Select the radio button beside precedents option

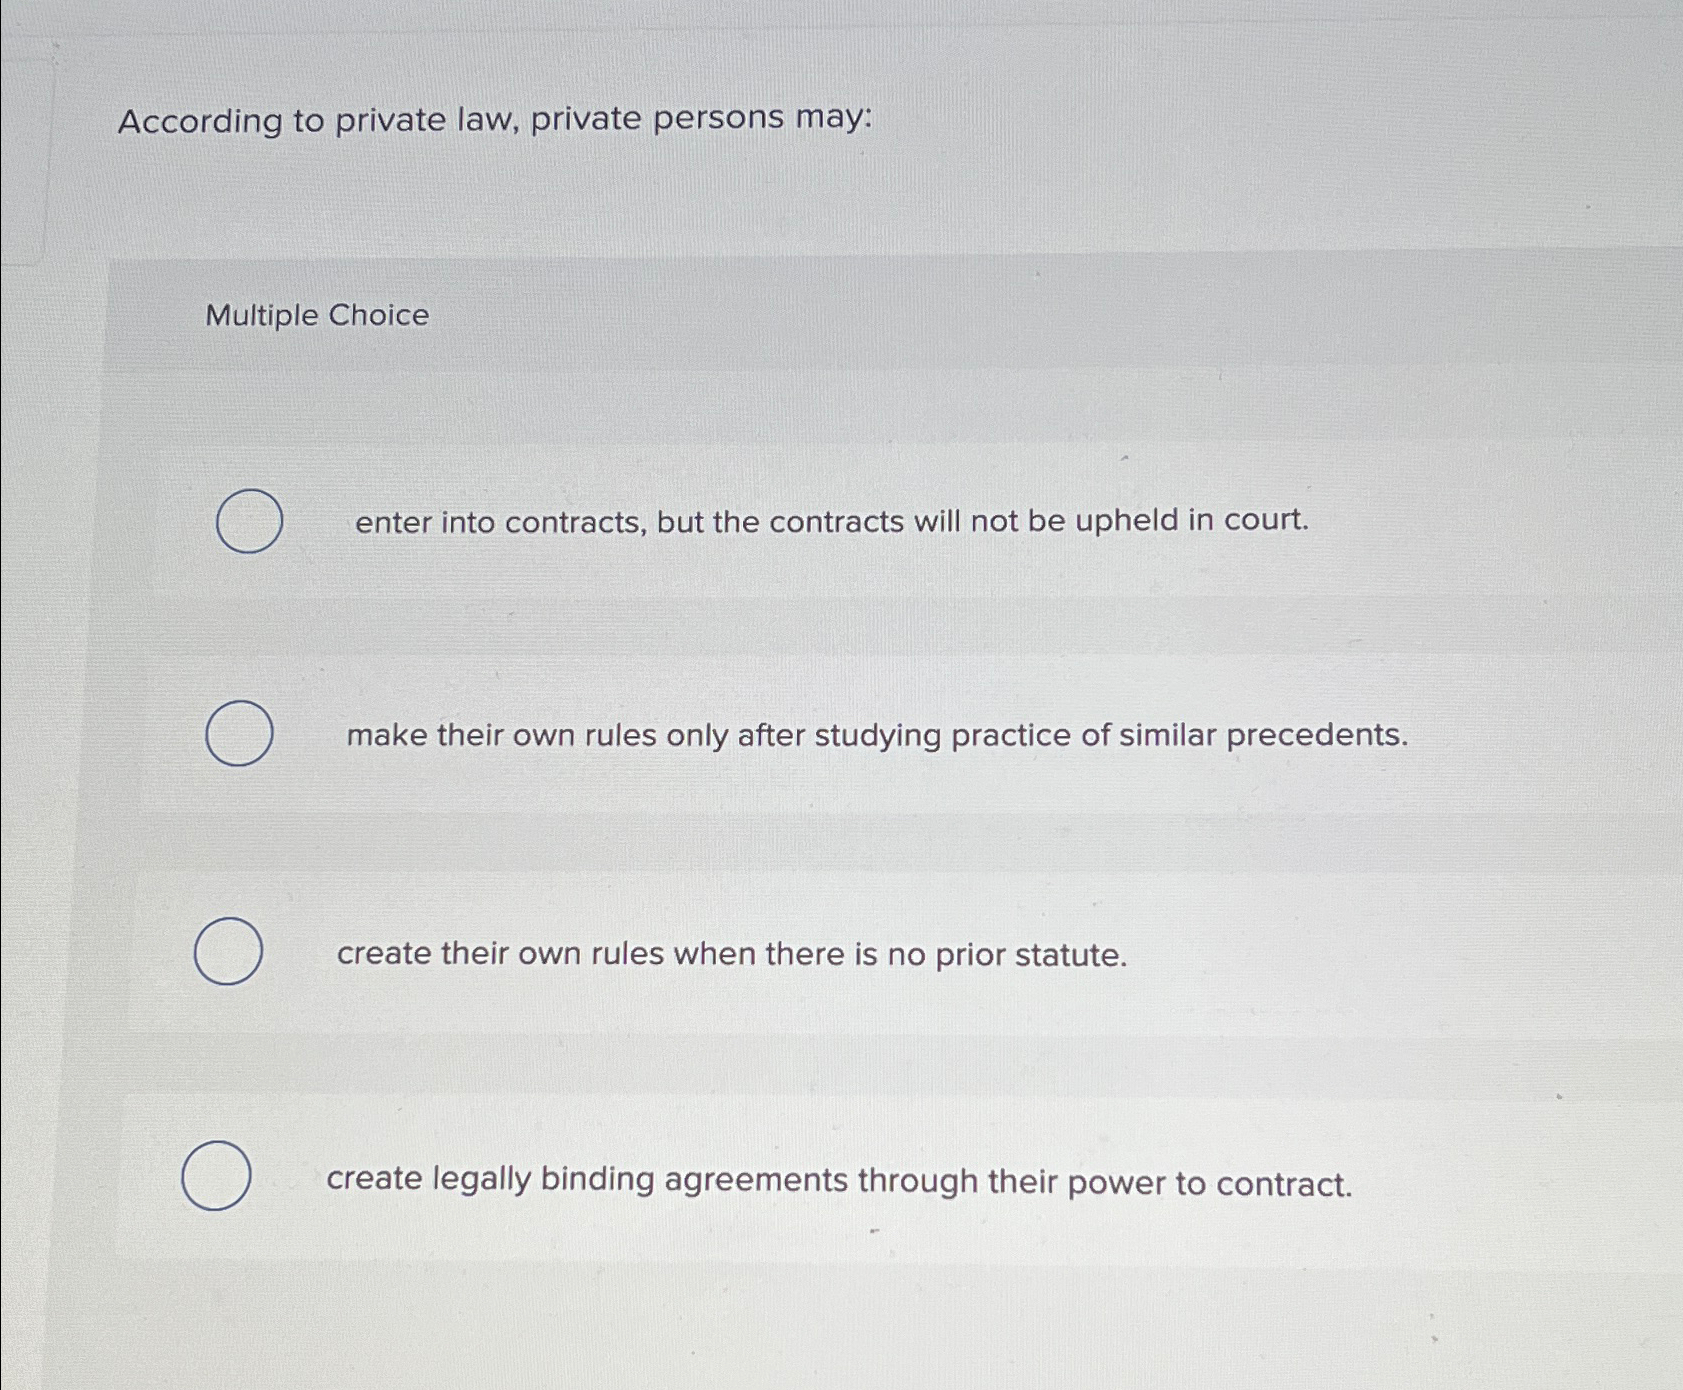click(240, 735)
